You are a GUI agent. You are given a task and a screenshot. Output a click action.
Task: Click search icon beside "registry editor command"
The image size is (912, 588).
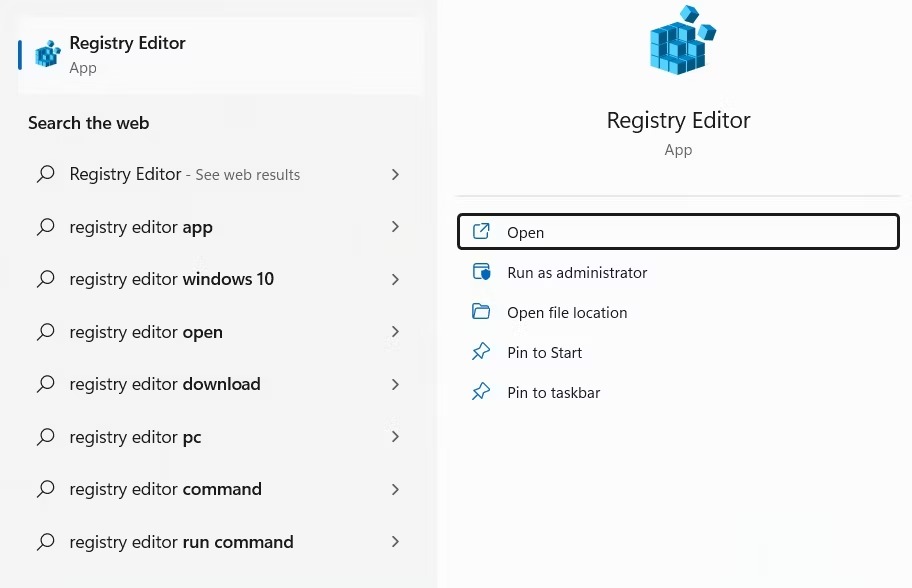pyautogui.click(x=45, y=489)
